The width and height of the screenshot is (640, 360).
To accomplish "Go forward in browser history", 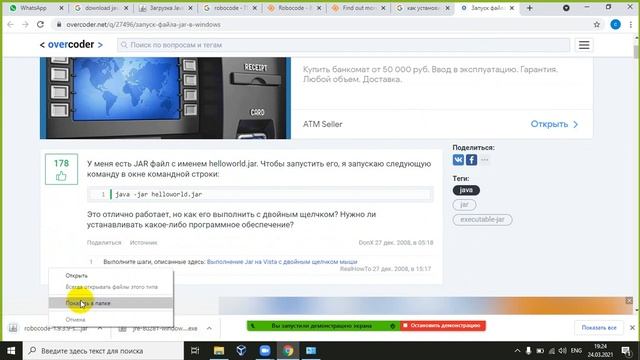I will tap(25, 24).
